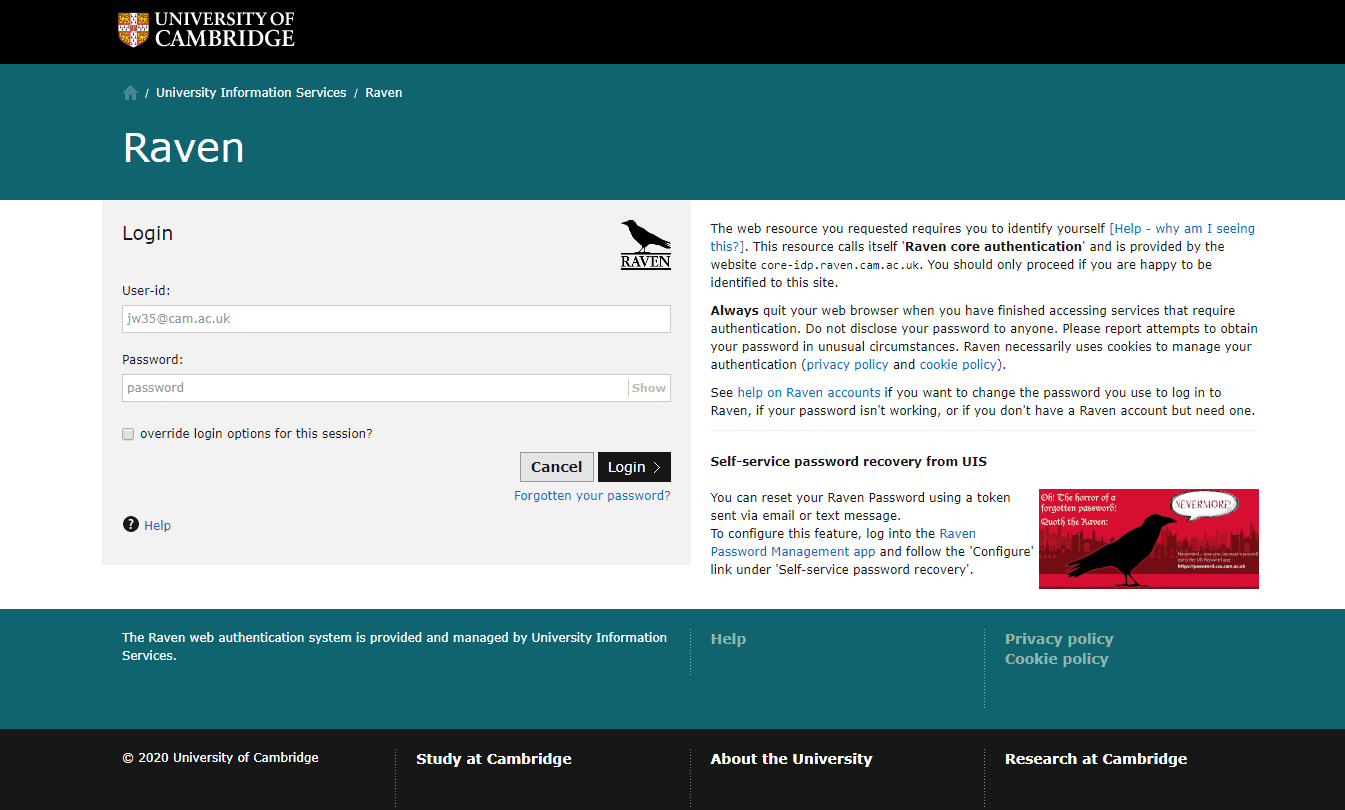The height and width of the screenshot is (810, 1345).
Task: Open Forgotten your password link
Action: click(592, 496)
